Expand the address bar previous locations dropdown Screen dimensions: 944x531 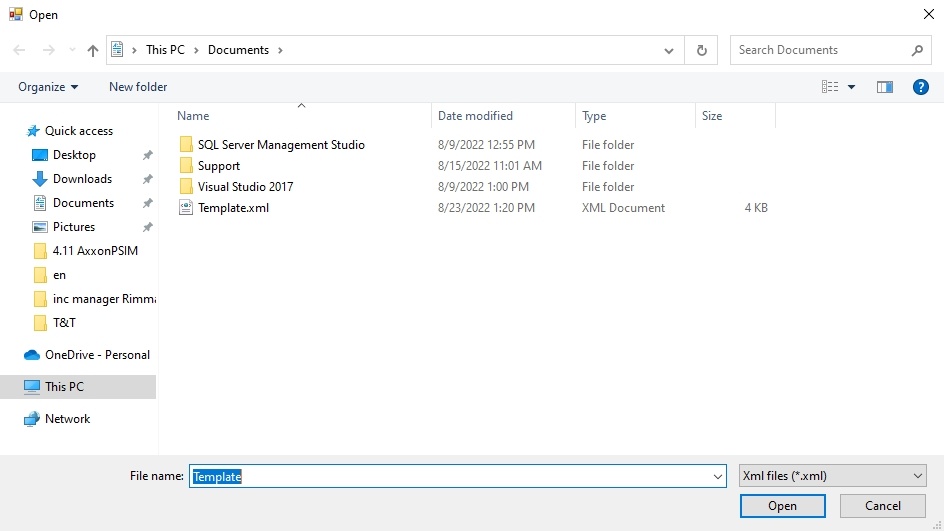[x=669, y=50]
